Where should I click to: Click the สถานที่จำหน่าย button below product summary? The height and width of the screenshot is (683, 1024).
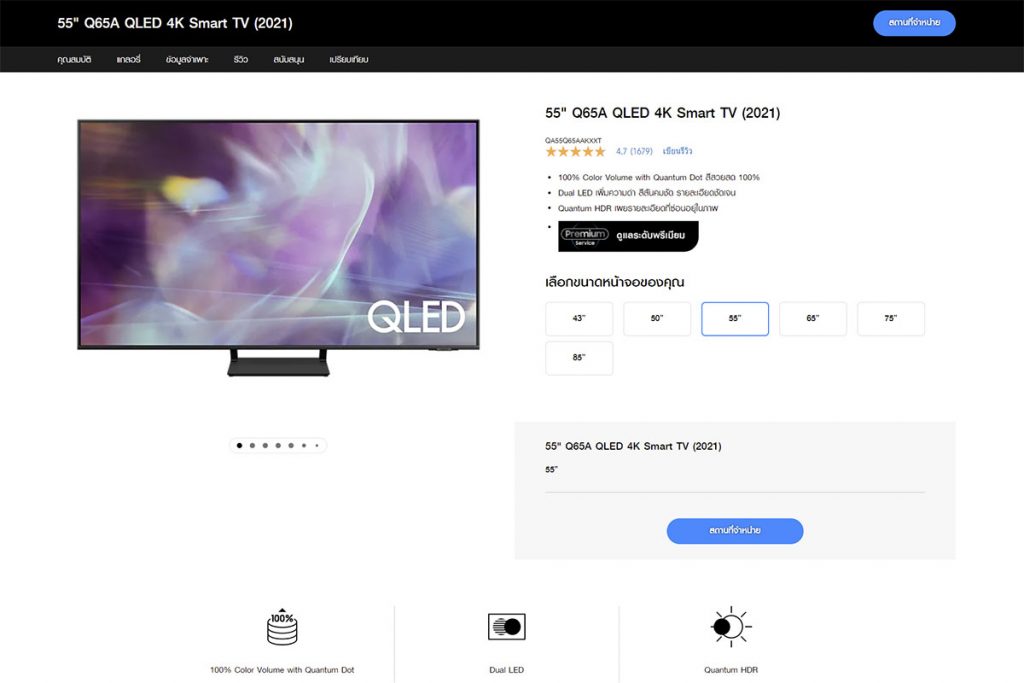tap(735, 531)
